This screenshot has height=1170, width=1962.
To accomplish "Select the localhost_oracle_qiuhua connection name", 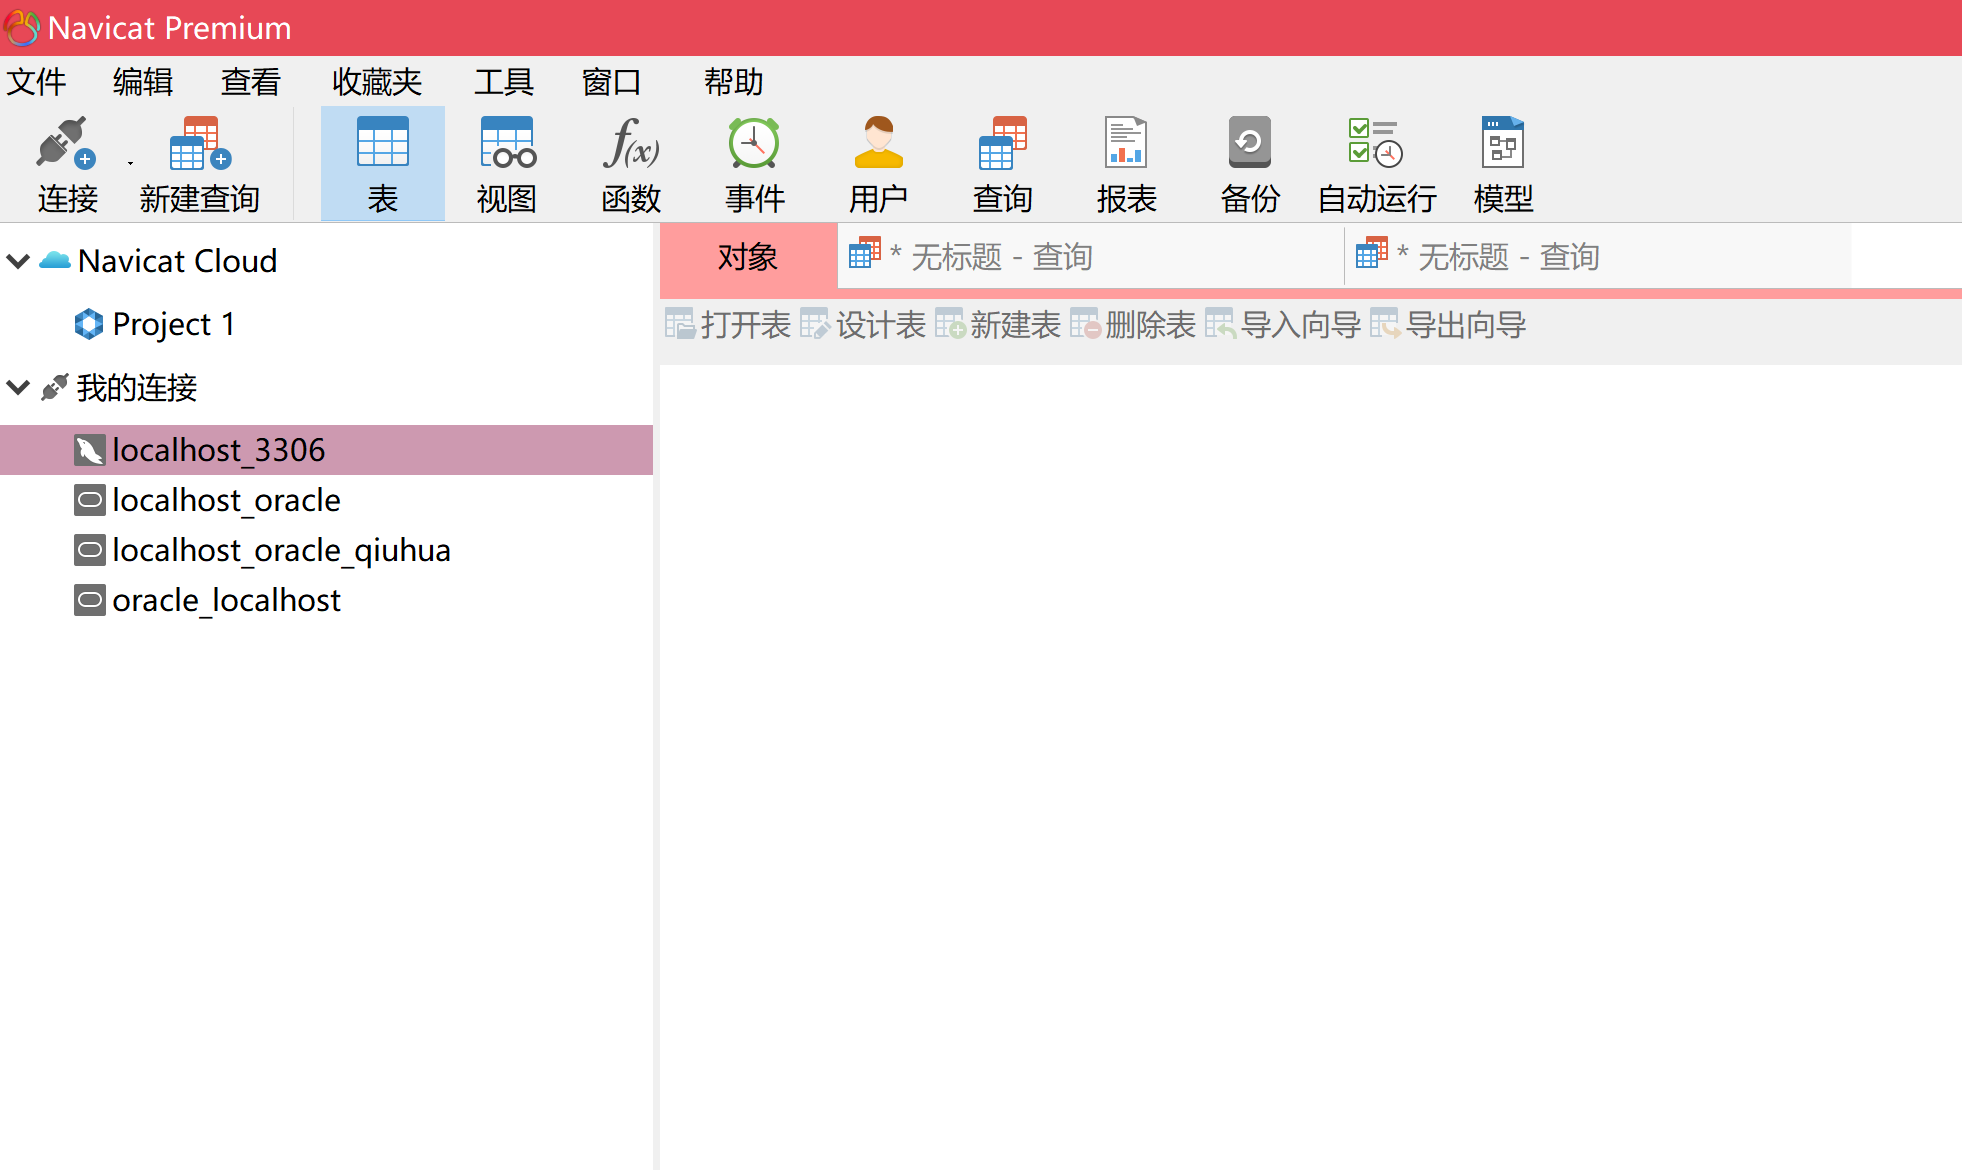I will pyautogui.click(x=282, y=550).
